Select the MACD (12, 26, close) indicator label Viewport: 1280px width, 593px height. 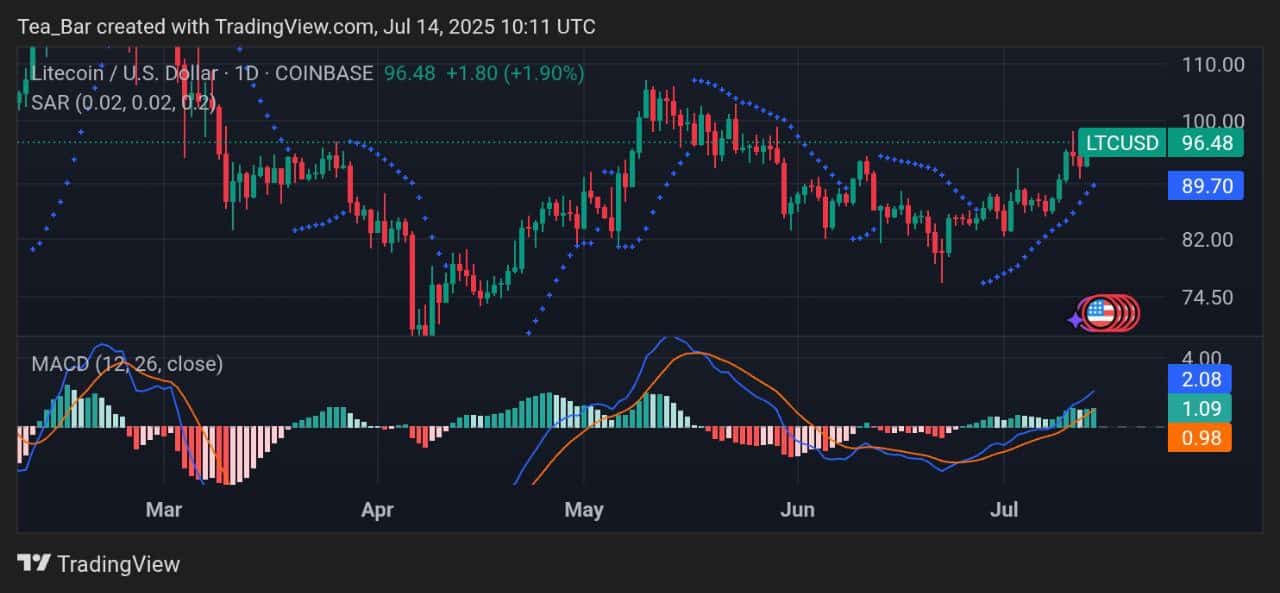click(127, 364)
